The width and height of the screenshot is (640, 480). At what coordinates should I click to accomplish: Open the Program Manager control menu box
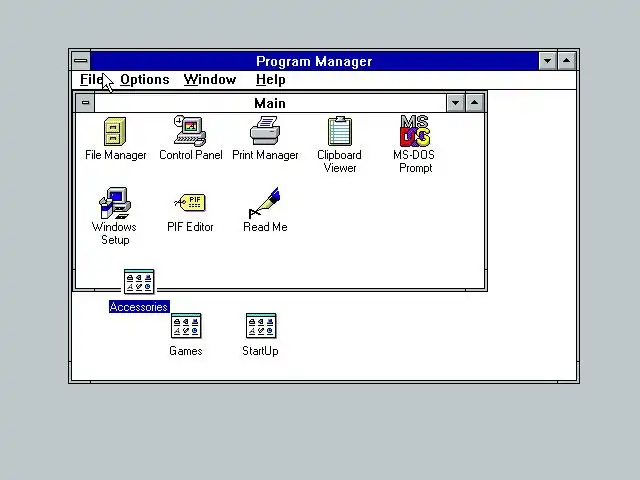point(81,61)
